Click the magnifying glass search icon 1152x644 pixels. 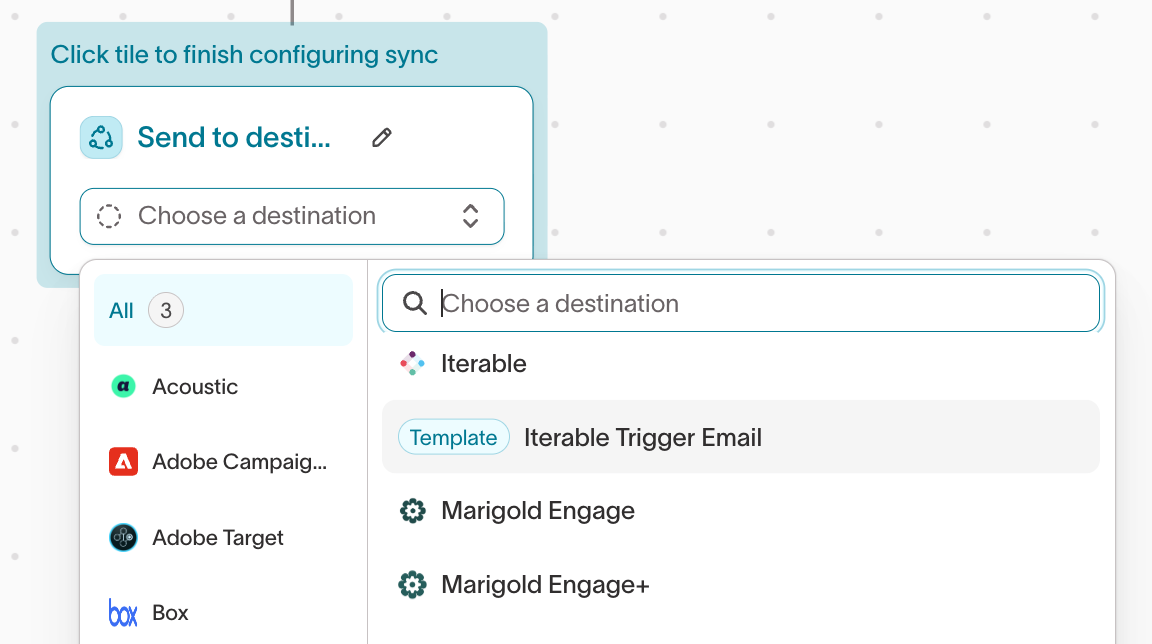[x=415, y=304]
